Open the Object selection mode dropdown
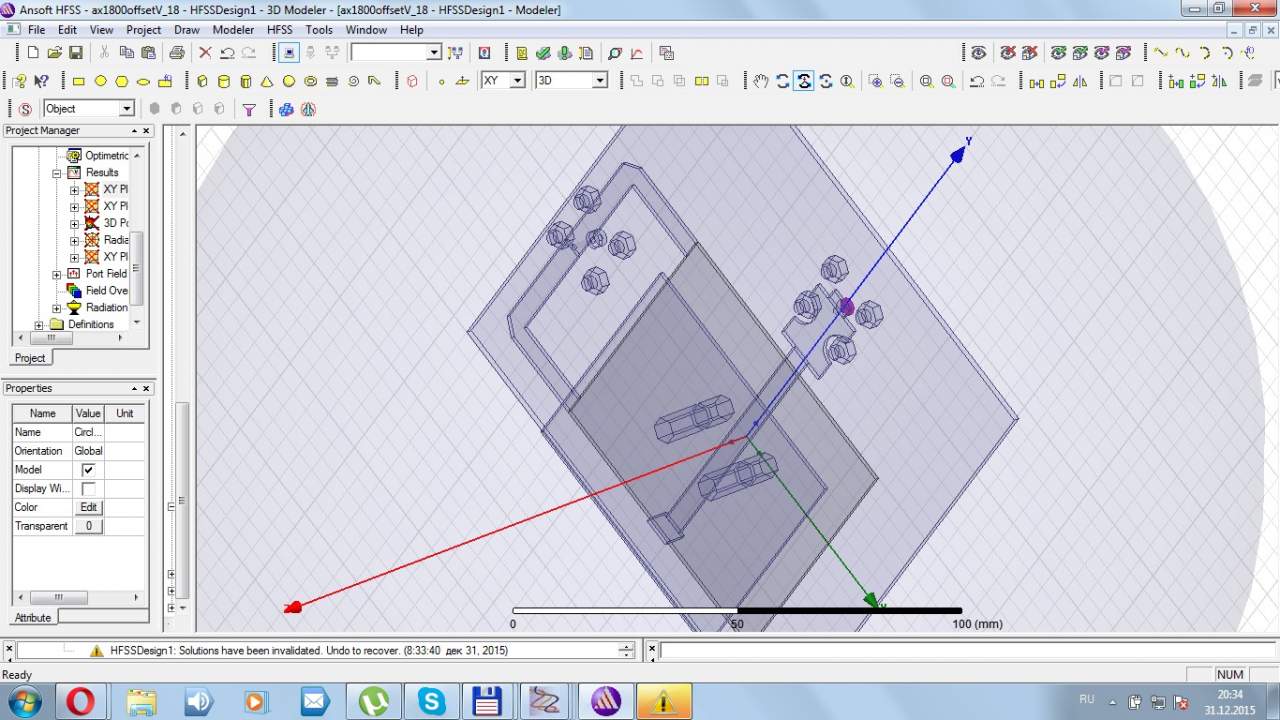This screenshot has height=720, width=1280. coord(127,109)
